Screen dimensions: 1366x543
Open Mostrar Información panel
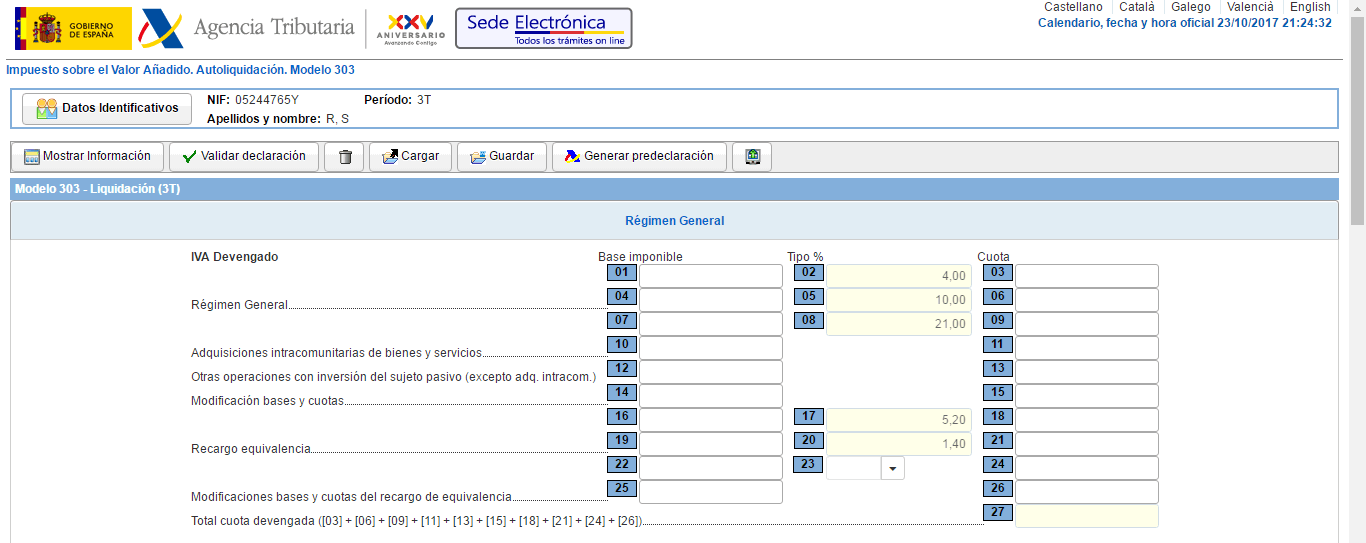click(87, 157)
